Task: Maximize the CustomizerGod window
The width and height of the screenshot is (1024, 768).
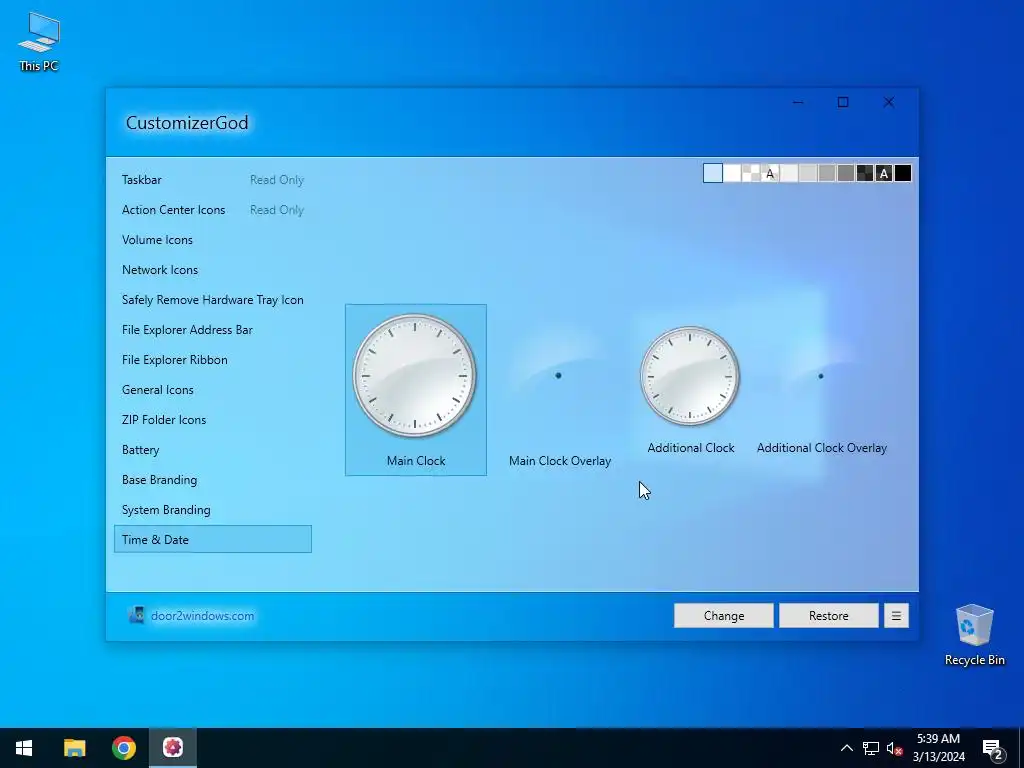Action: pyautogui.click(x=843, y=102)
